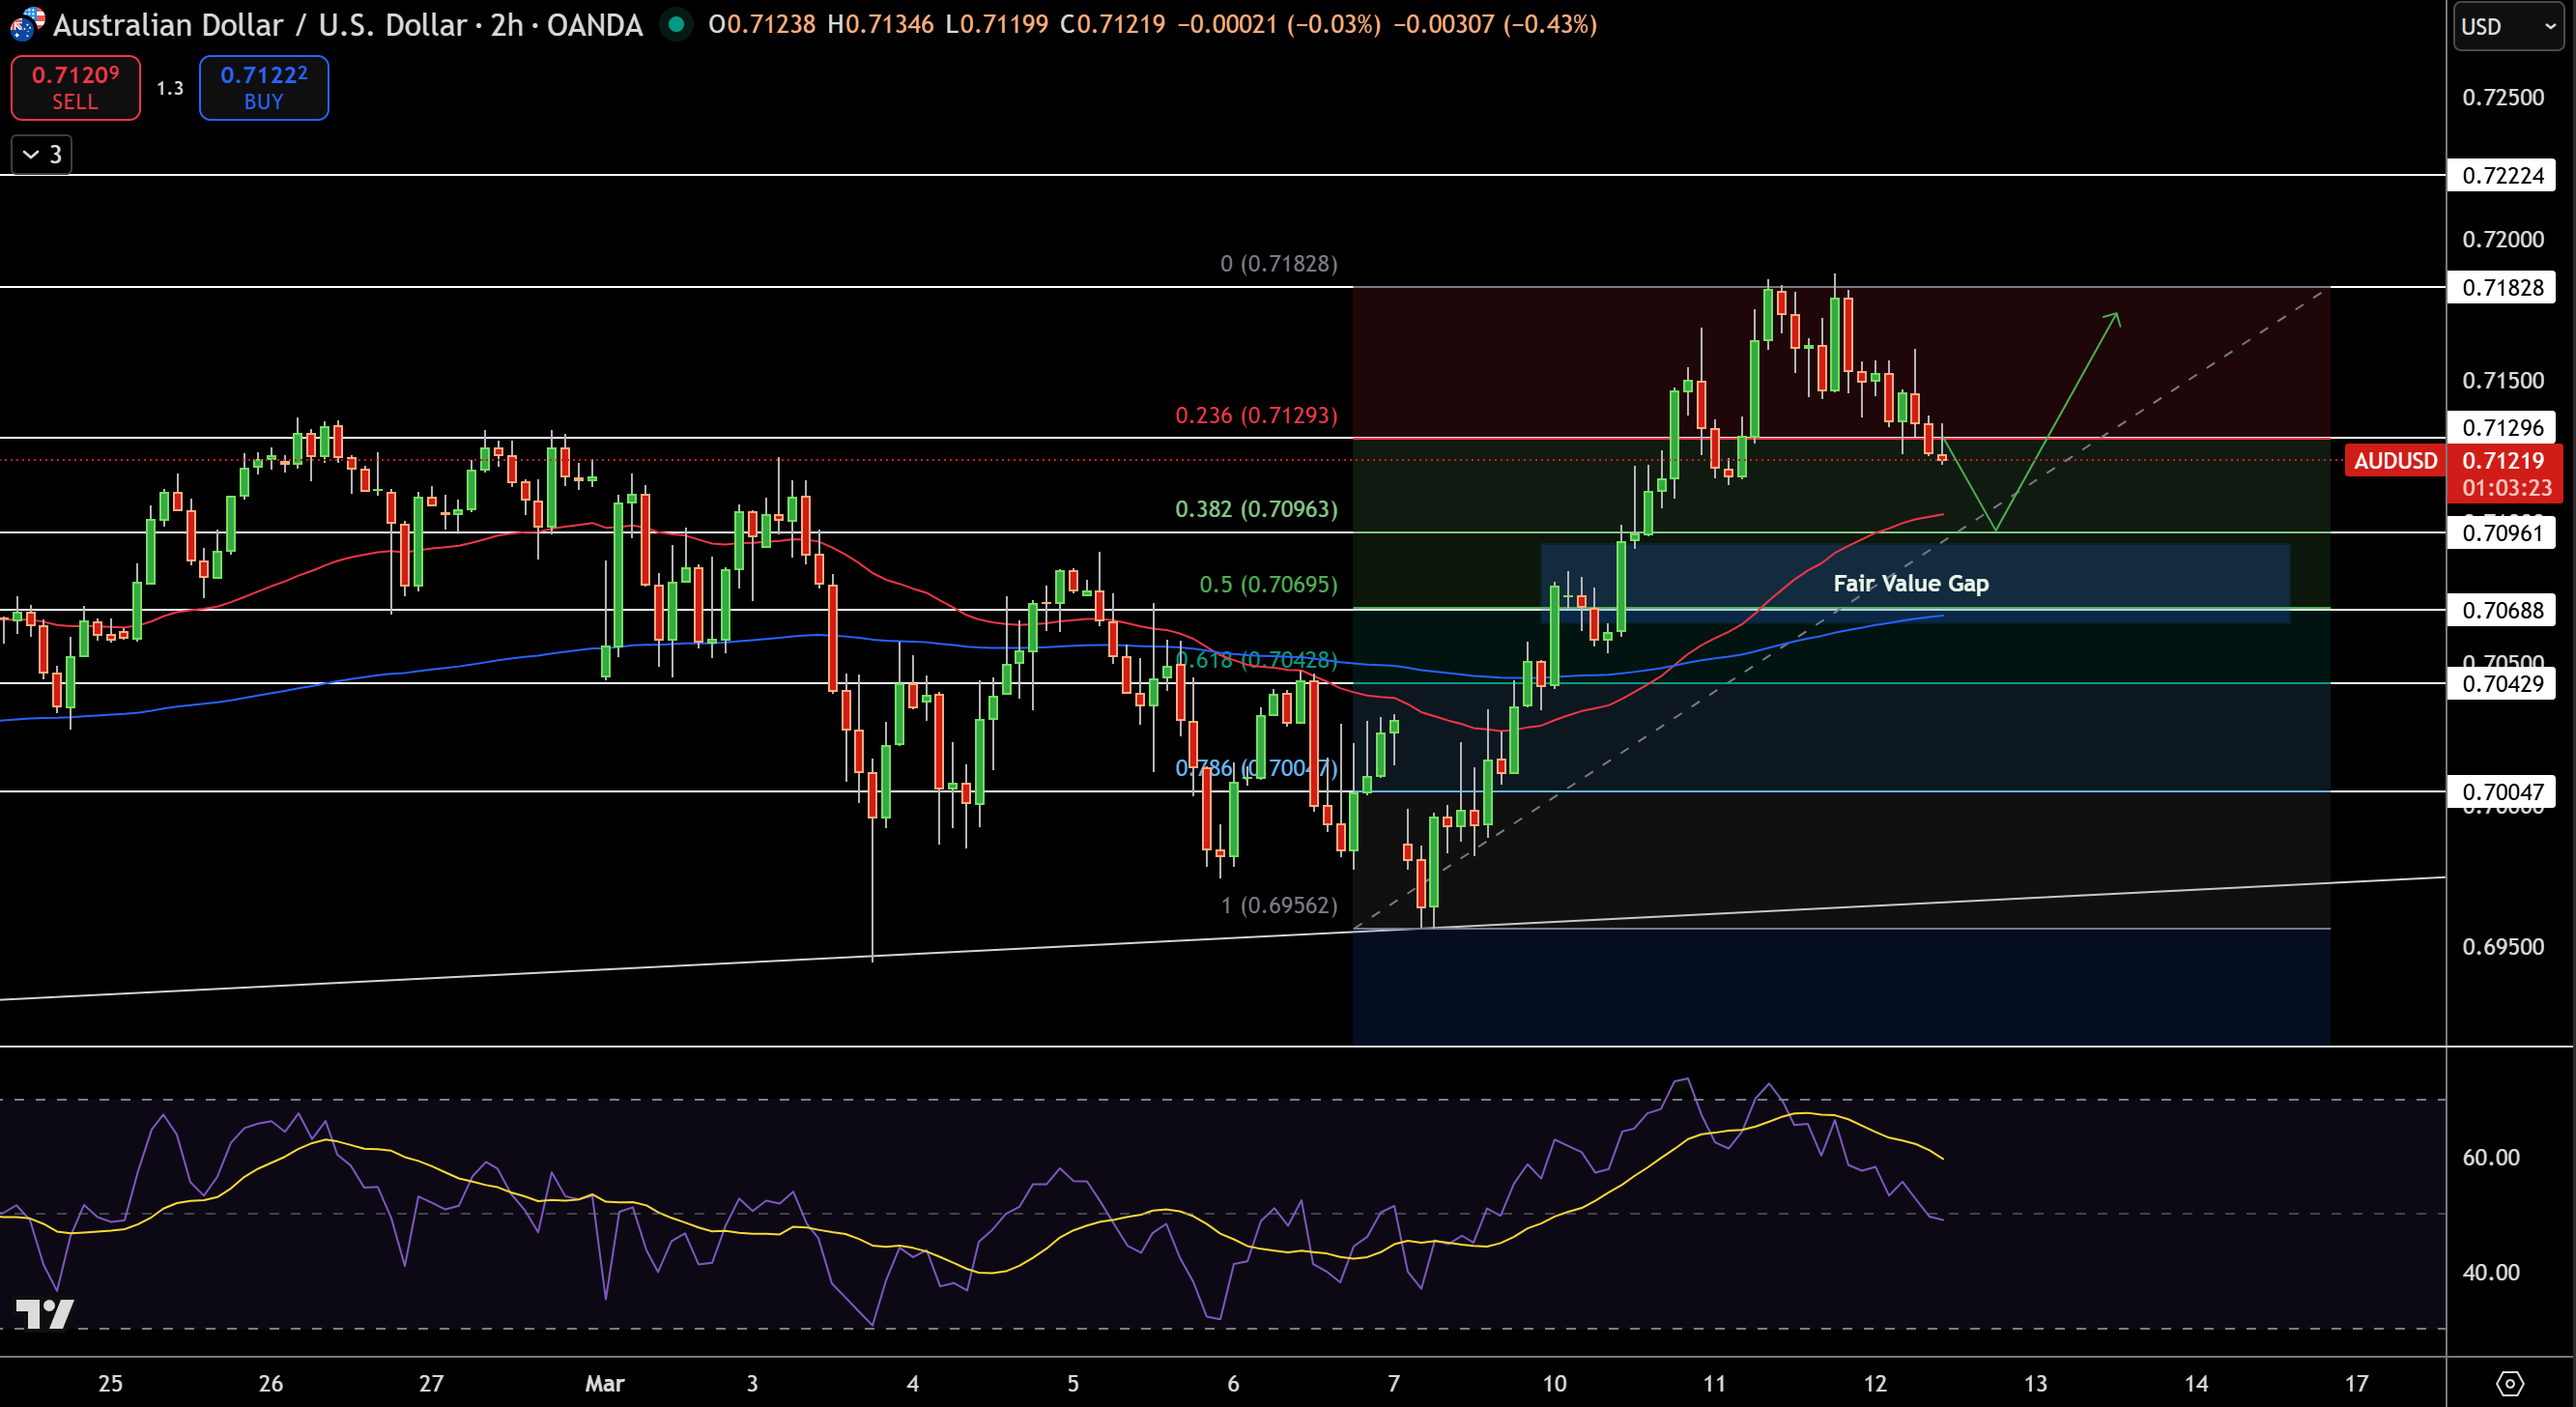Screen dimensions: 2576x1407
Task: Click the 1 (0.69562) Fibonacci level label
Action: tap(1278, 905)
